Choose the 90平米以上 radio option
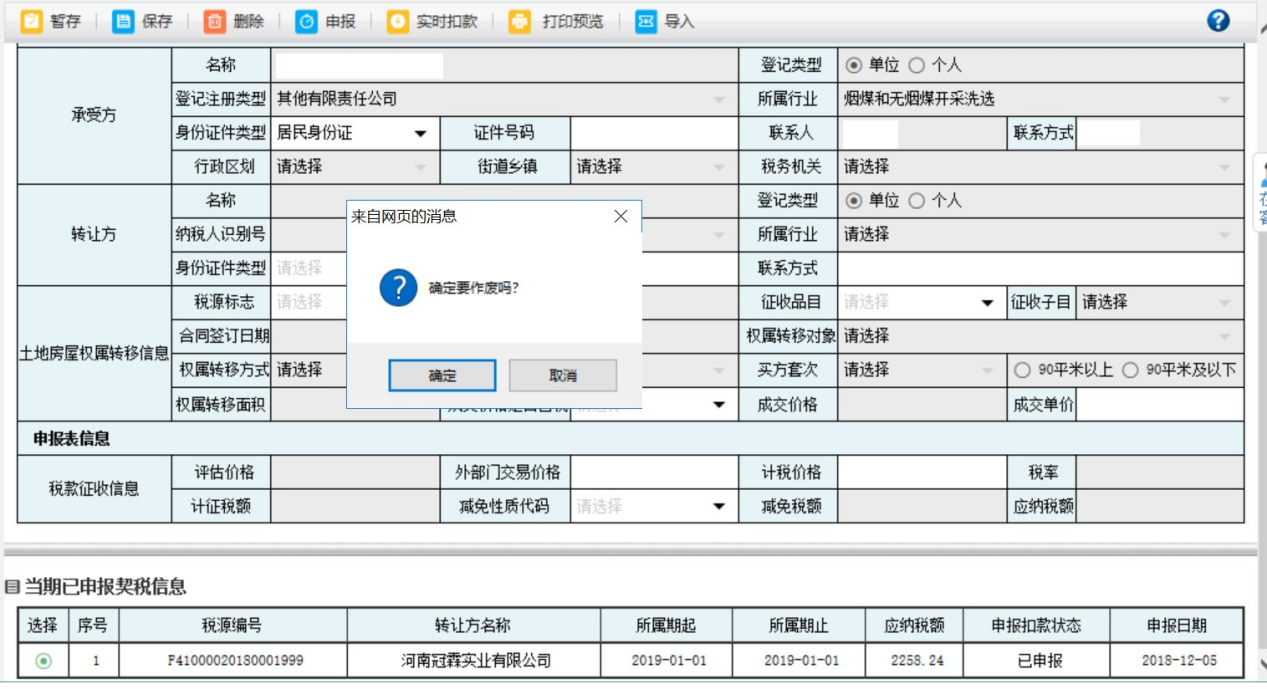The width and height of the screenshot is (1267, 689). point(1022,370)
